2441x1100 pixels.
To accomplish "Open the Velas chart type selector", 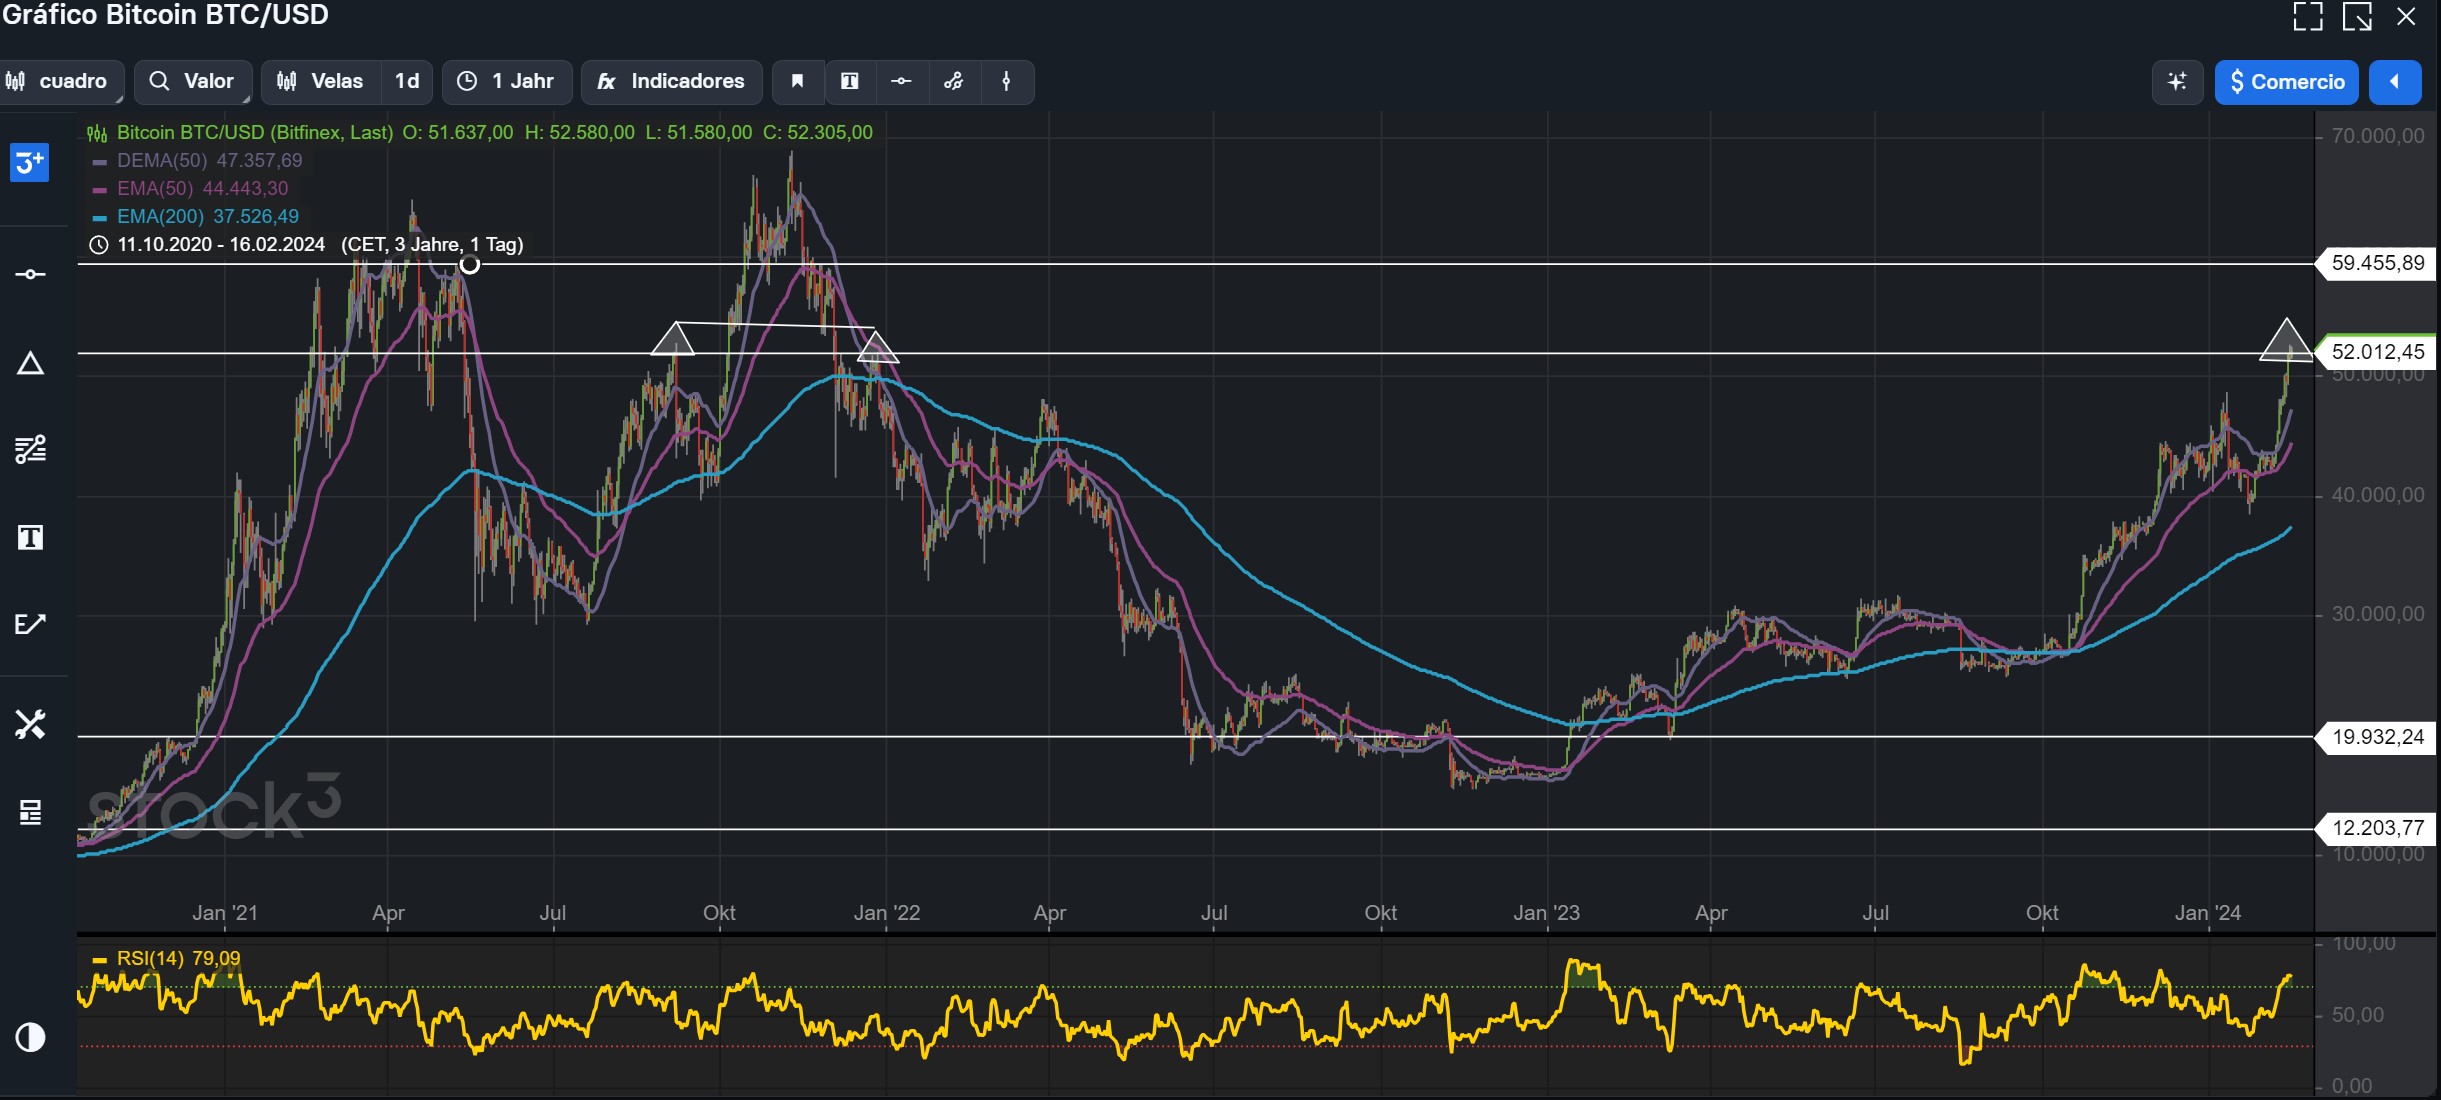I will pyautogui.click(x=321, y=81).
